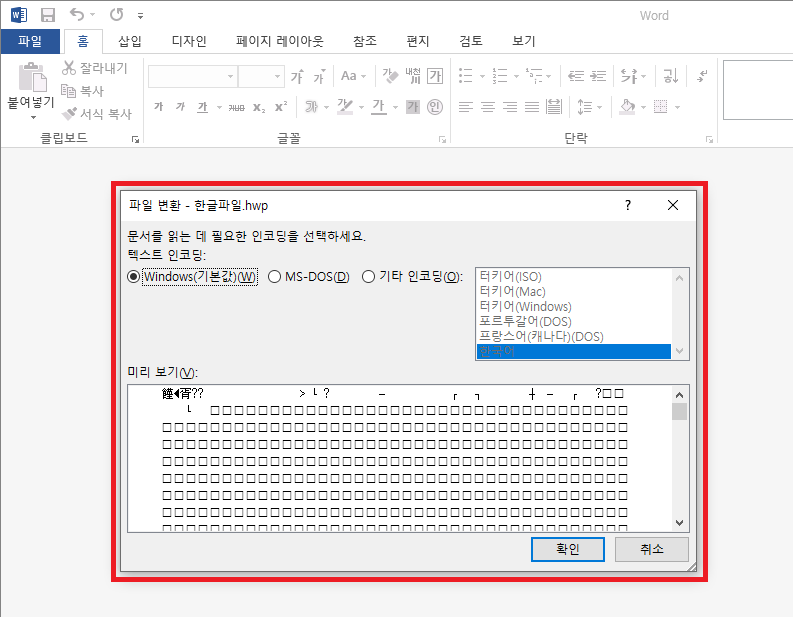Open the 파일 (File) tab
The width and height of the screenshot is (793, 617).
30,41
